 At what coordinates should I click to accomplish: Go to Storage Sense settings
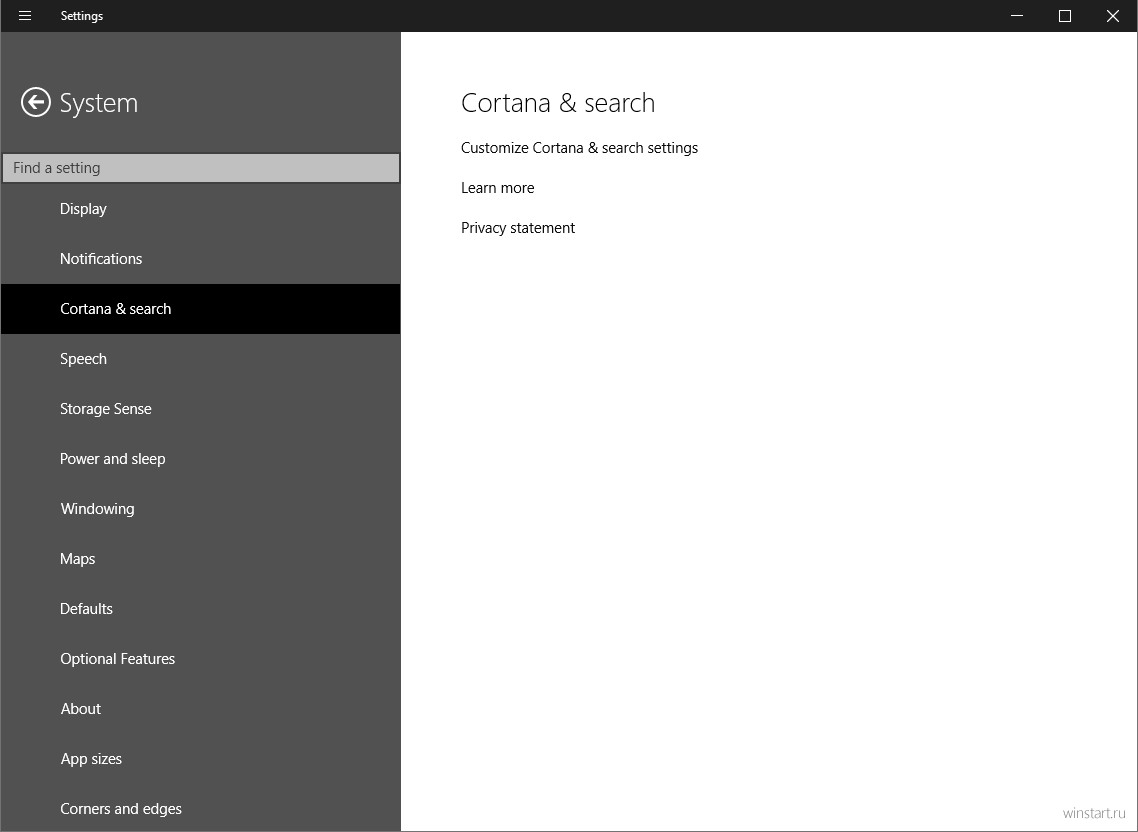(200, 409)
